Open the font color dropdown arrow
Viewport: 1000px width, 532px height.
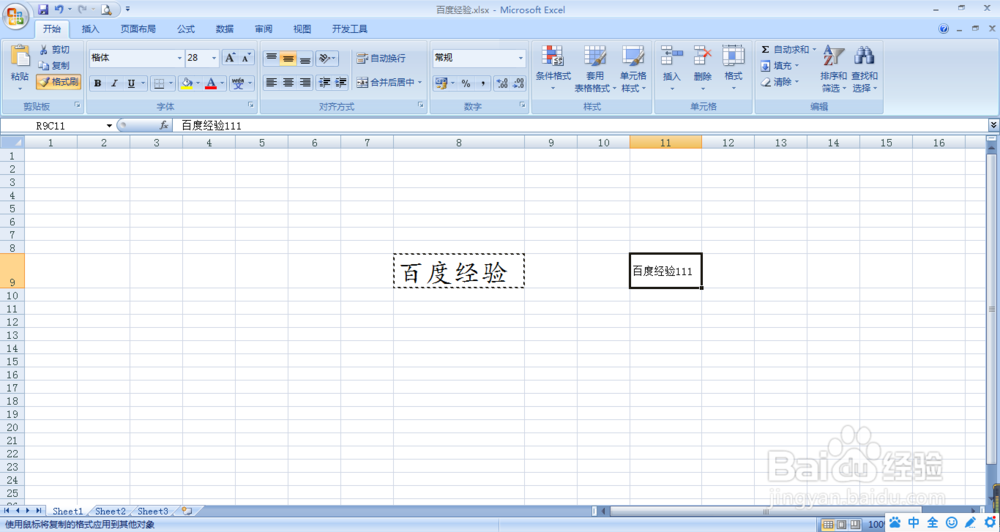click(223, 84)
